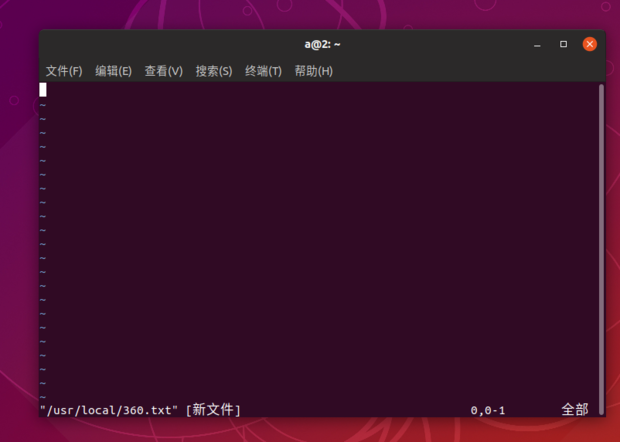The width and height of the screenshot is (620, 442).
Task: Open the 查看(V) menu
Action: (163, 71)
